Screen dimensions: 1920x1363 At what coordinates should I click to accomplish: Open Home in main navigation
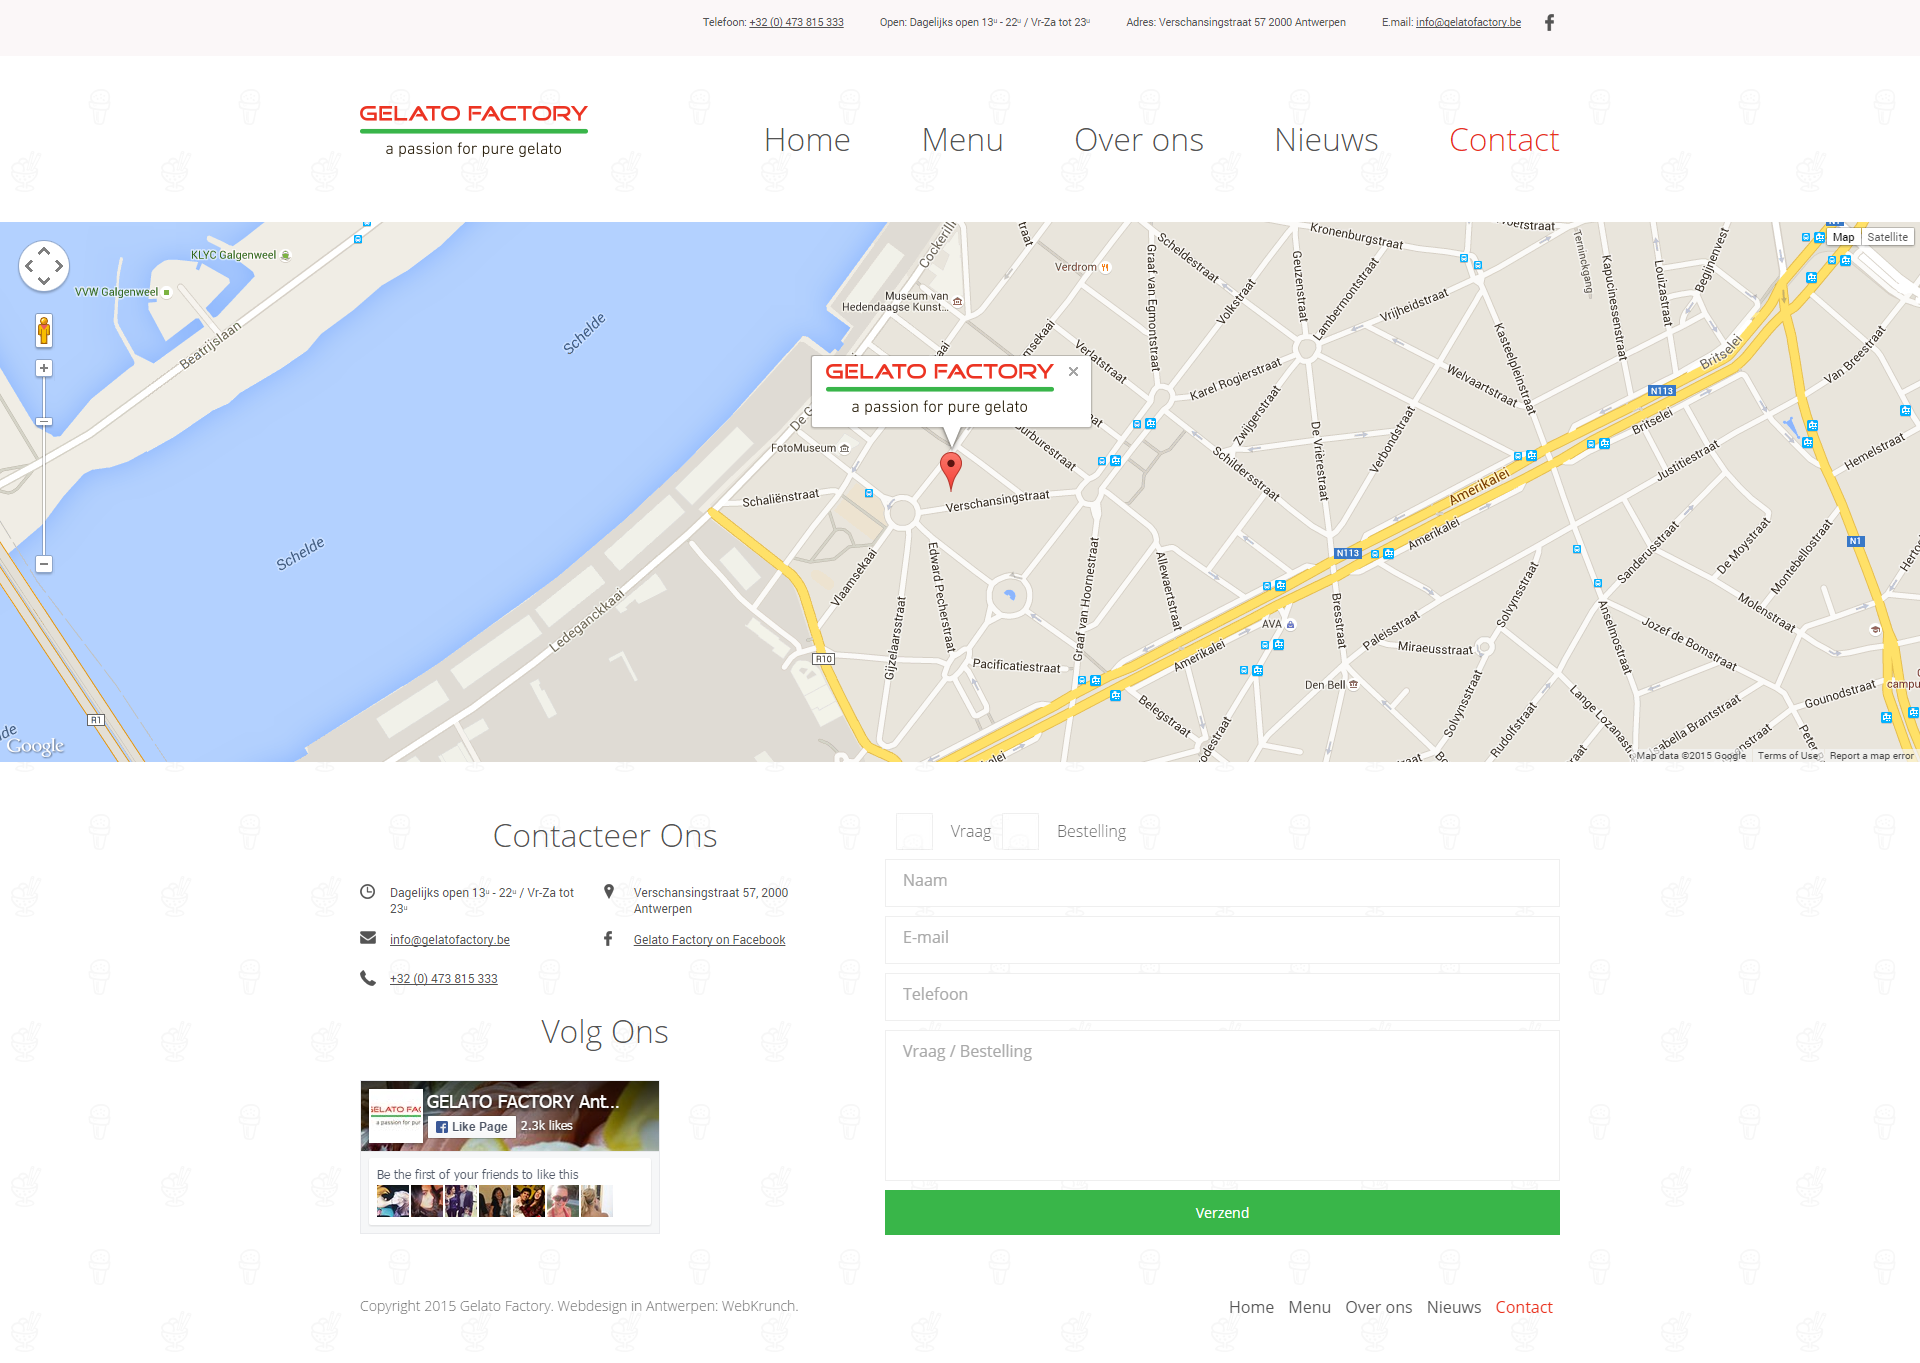tap(807, 140)
